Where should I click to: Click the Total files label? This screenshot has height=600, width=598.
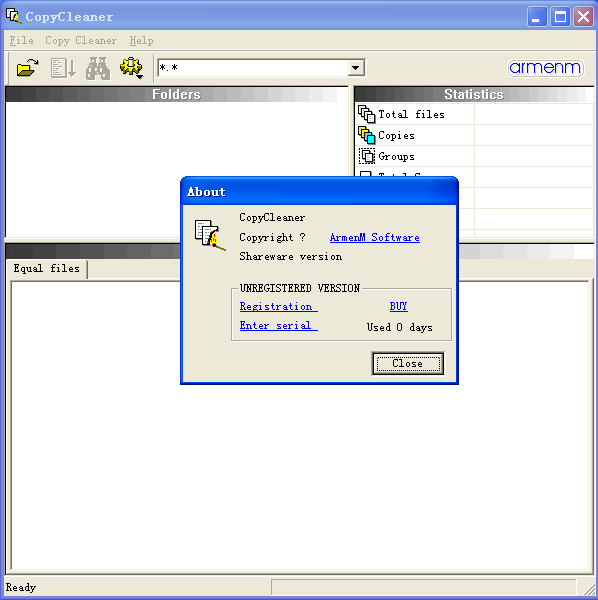coord(411,114)
